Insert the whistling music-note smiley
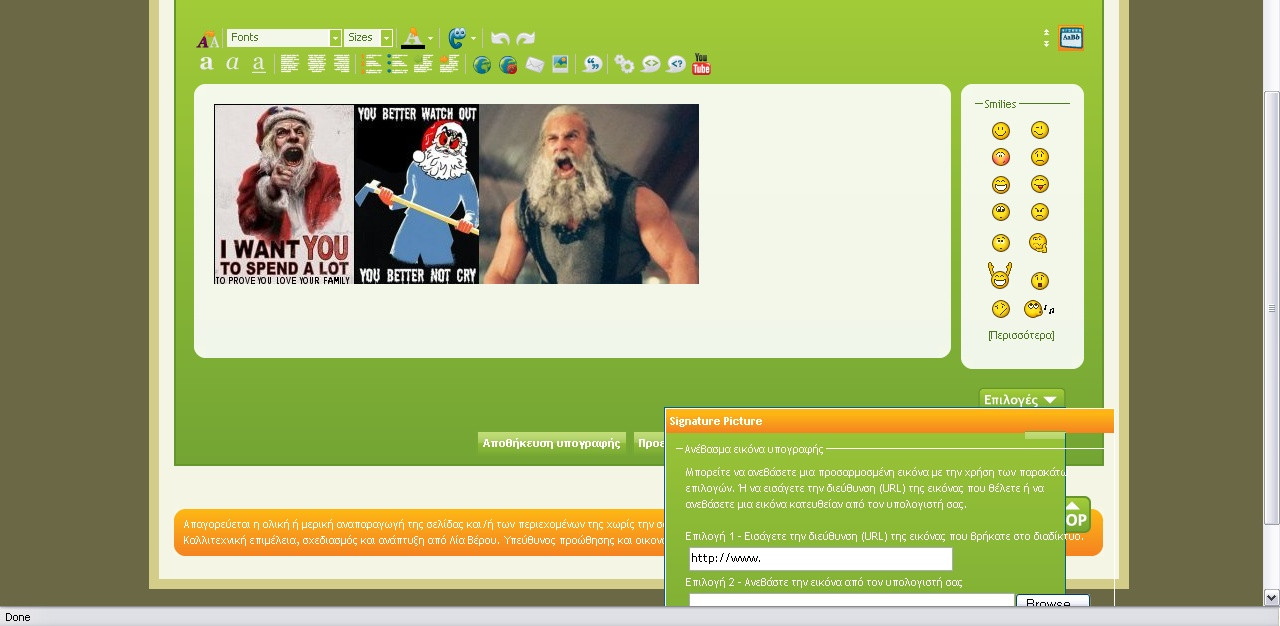 click(1039, 309)
